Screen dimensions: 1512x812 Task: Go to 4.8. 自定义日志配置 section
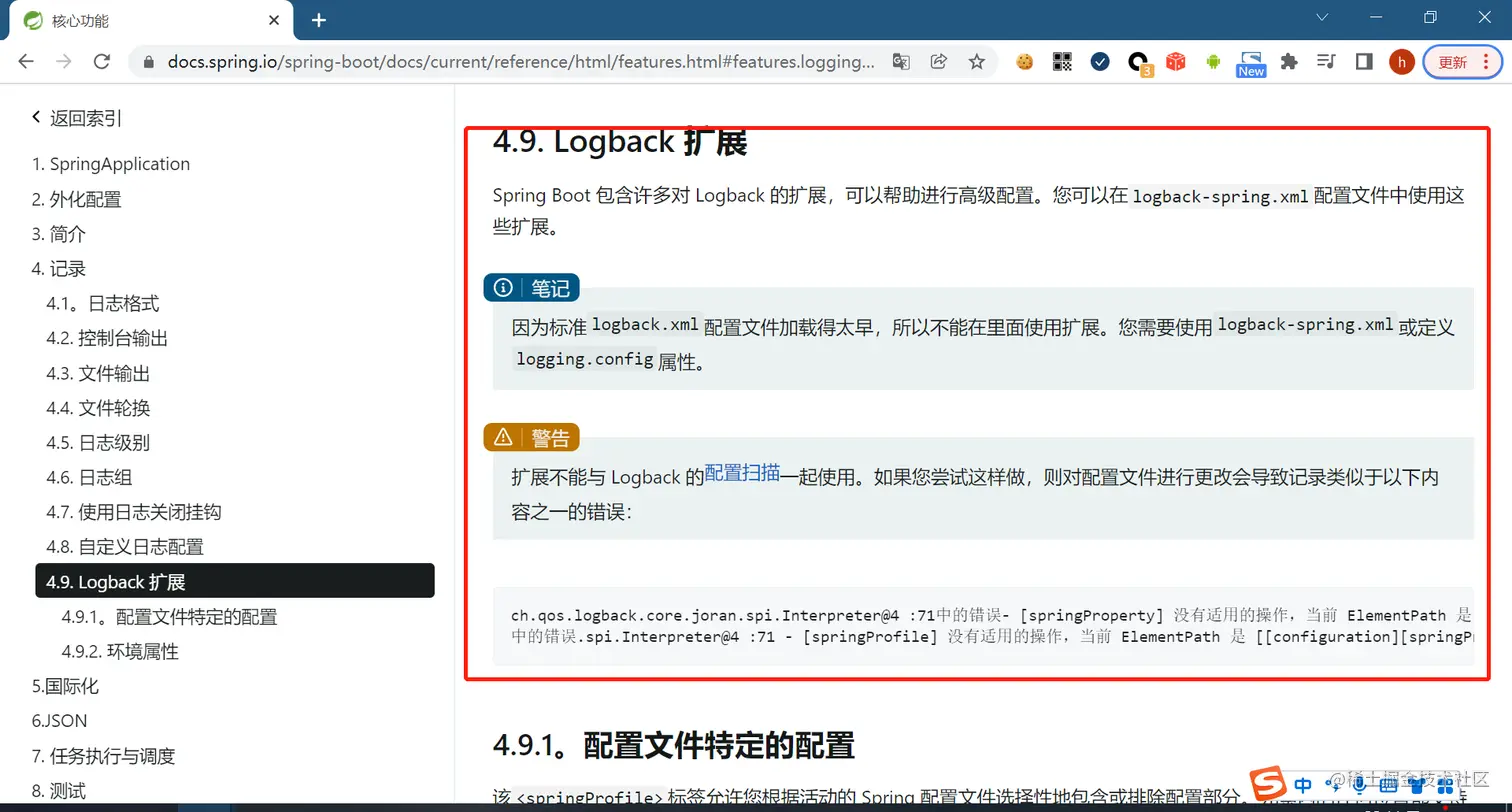[125, 547]
